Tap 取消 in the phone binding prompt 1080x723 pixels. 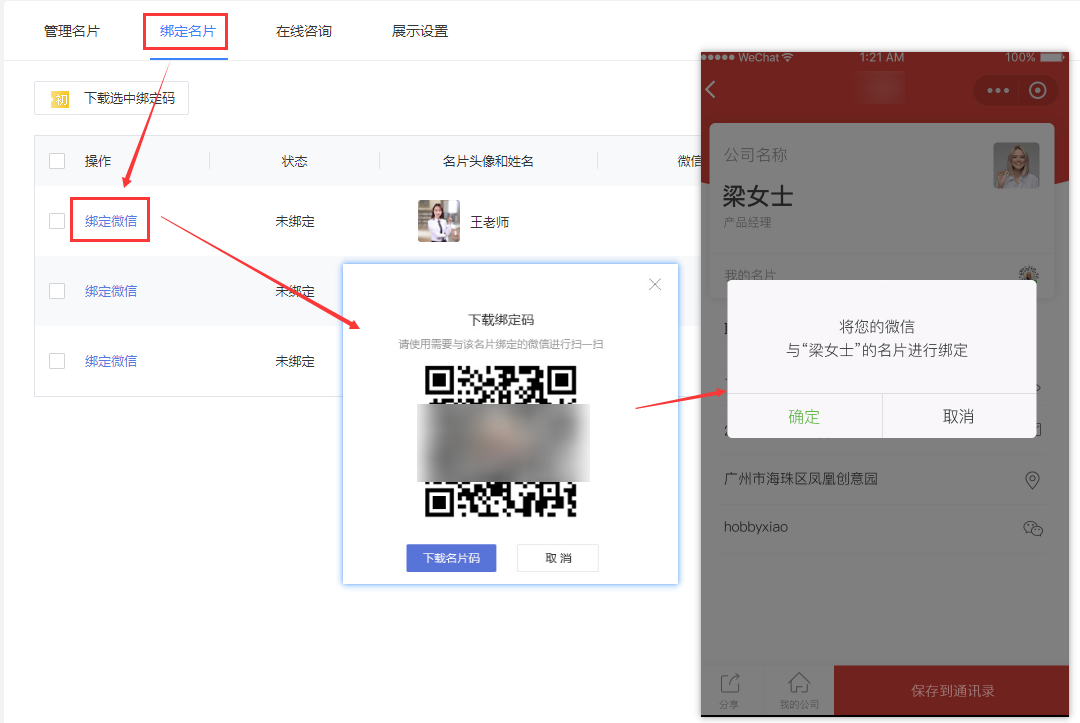point(959,417)
